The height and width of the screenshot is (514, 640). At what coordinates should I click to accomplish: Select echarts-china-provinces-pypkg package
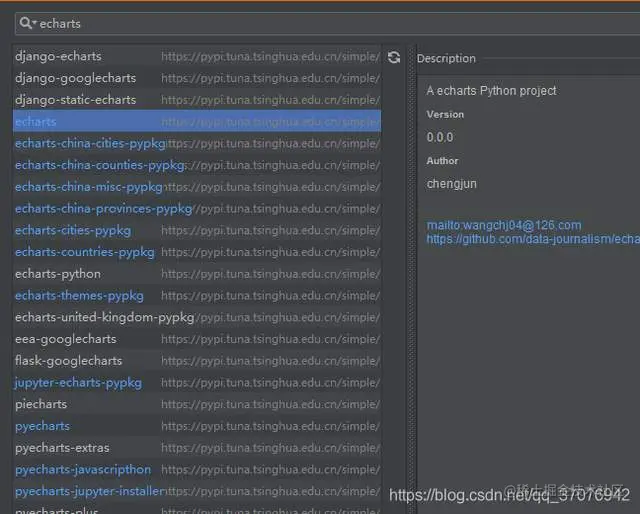(197, 209)
